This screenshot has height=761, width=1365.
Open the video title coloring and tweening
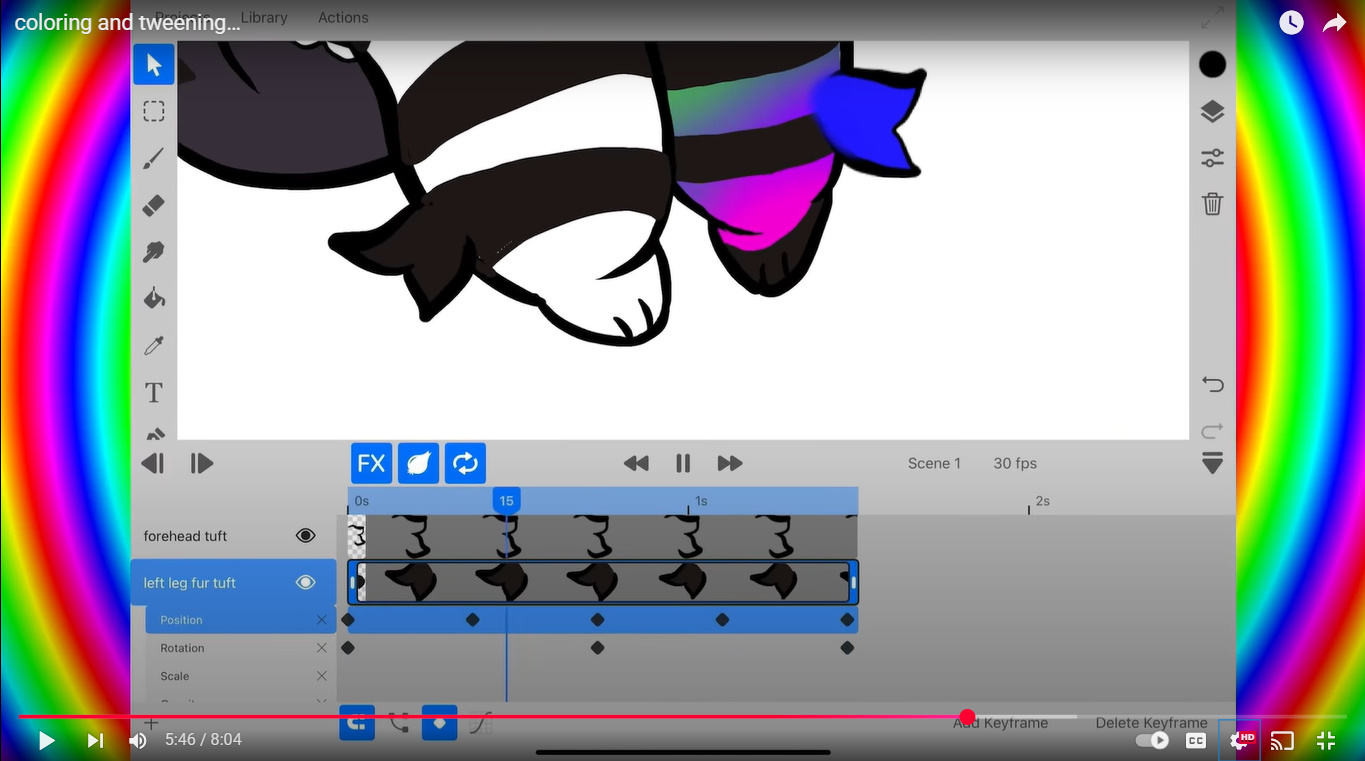click(x=127, y=22)
